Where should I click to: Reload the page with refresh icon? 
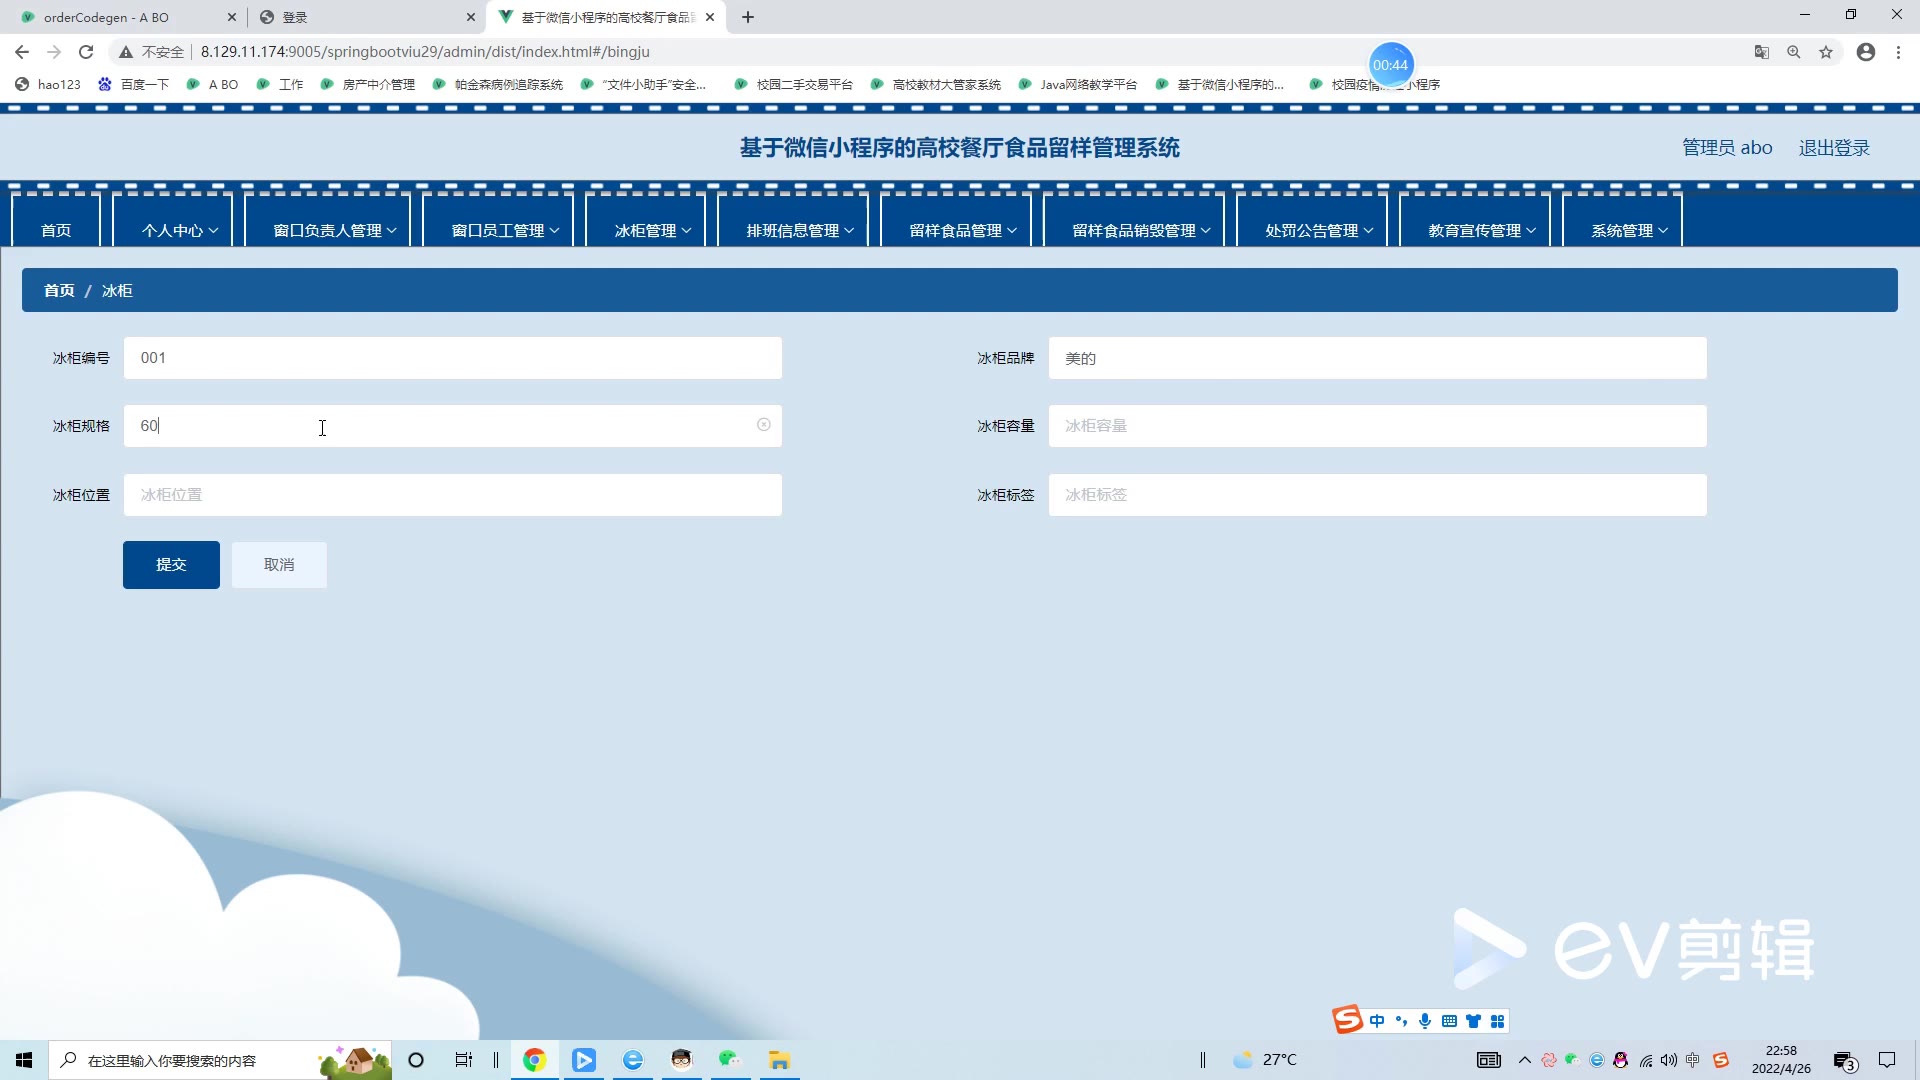[x=86, y=52]
